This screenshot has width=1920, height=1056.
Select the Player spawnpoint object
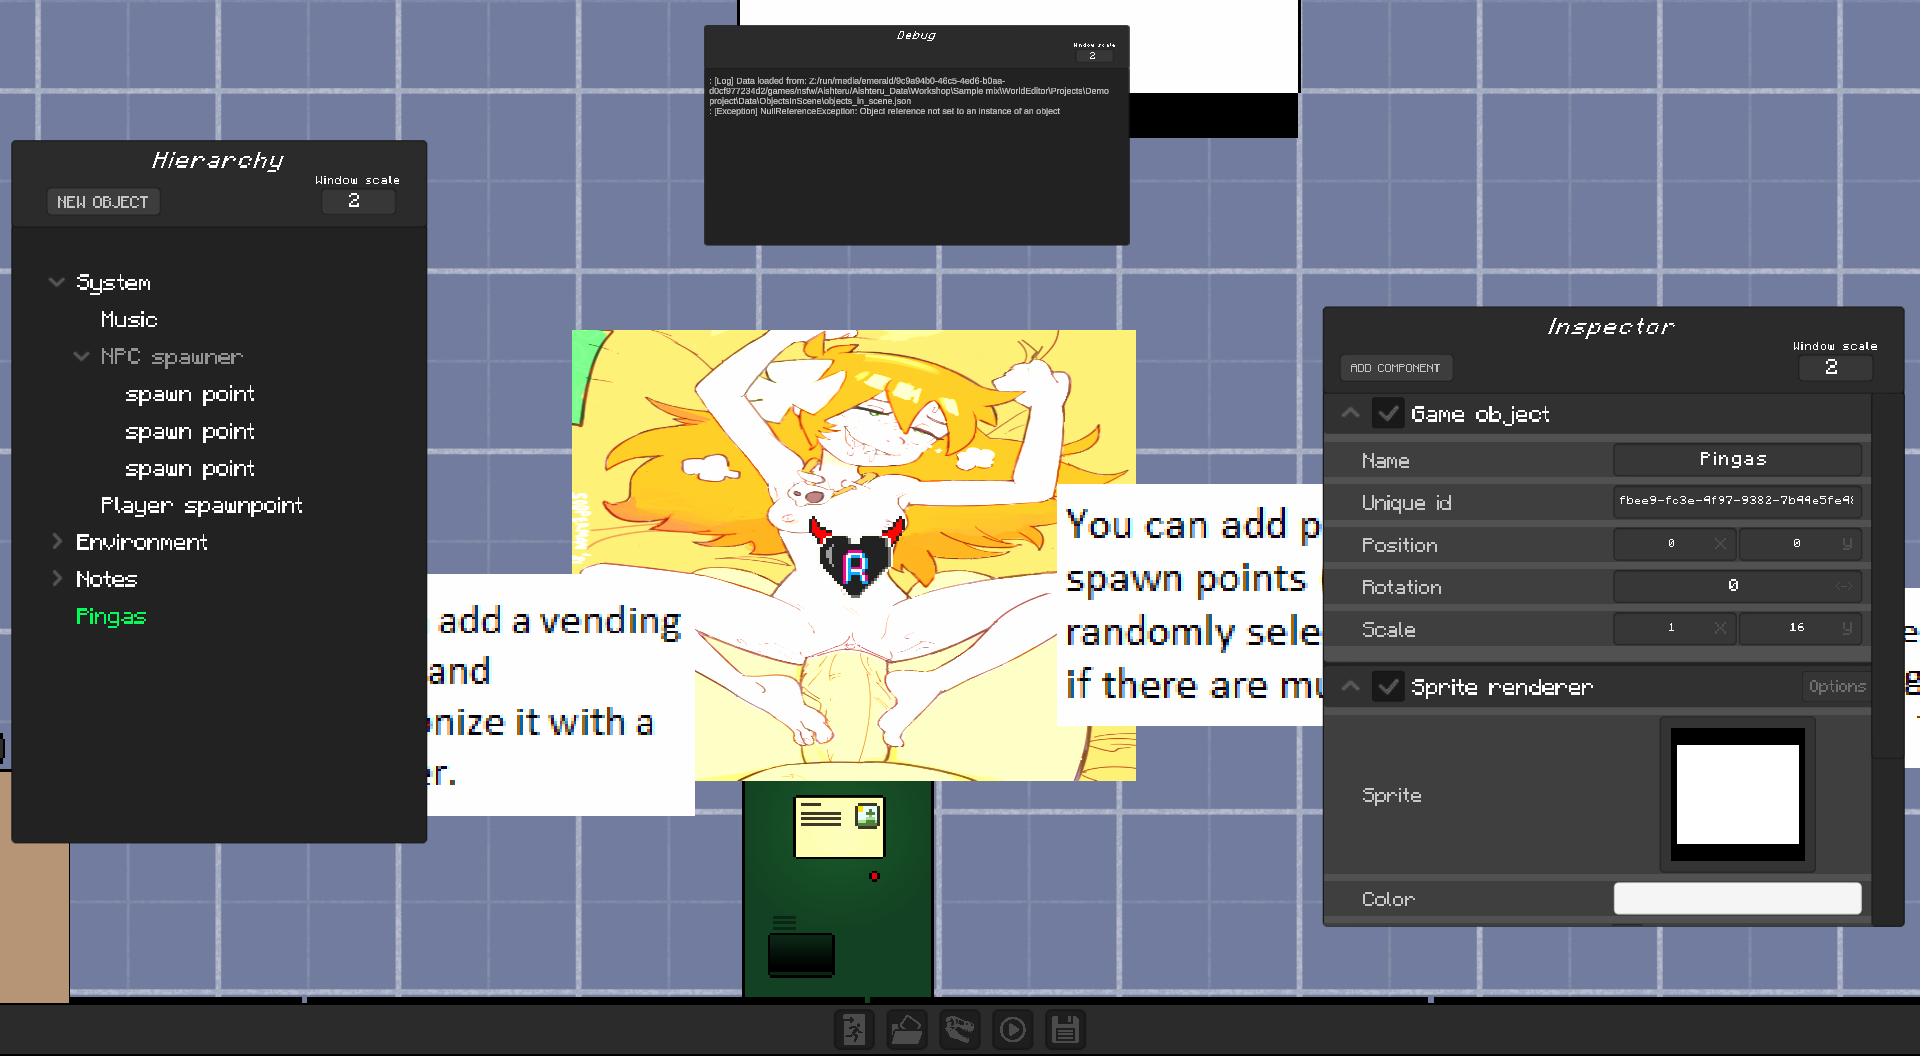tap(202, 506)
